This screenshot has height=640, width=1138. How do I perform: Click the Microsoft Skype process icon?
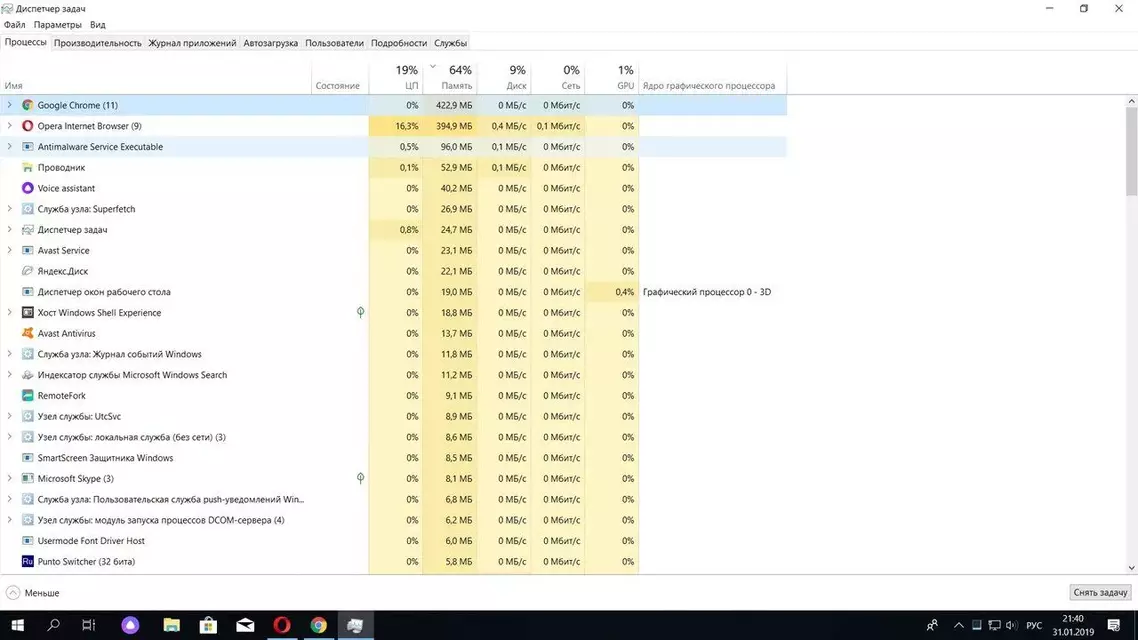[x=28, y=479]
